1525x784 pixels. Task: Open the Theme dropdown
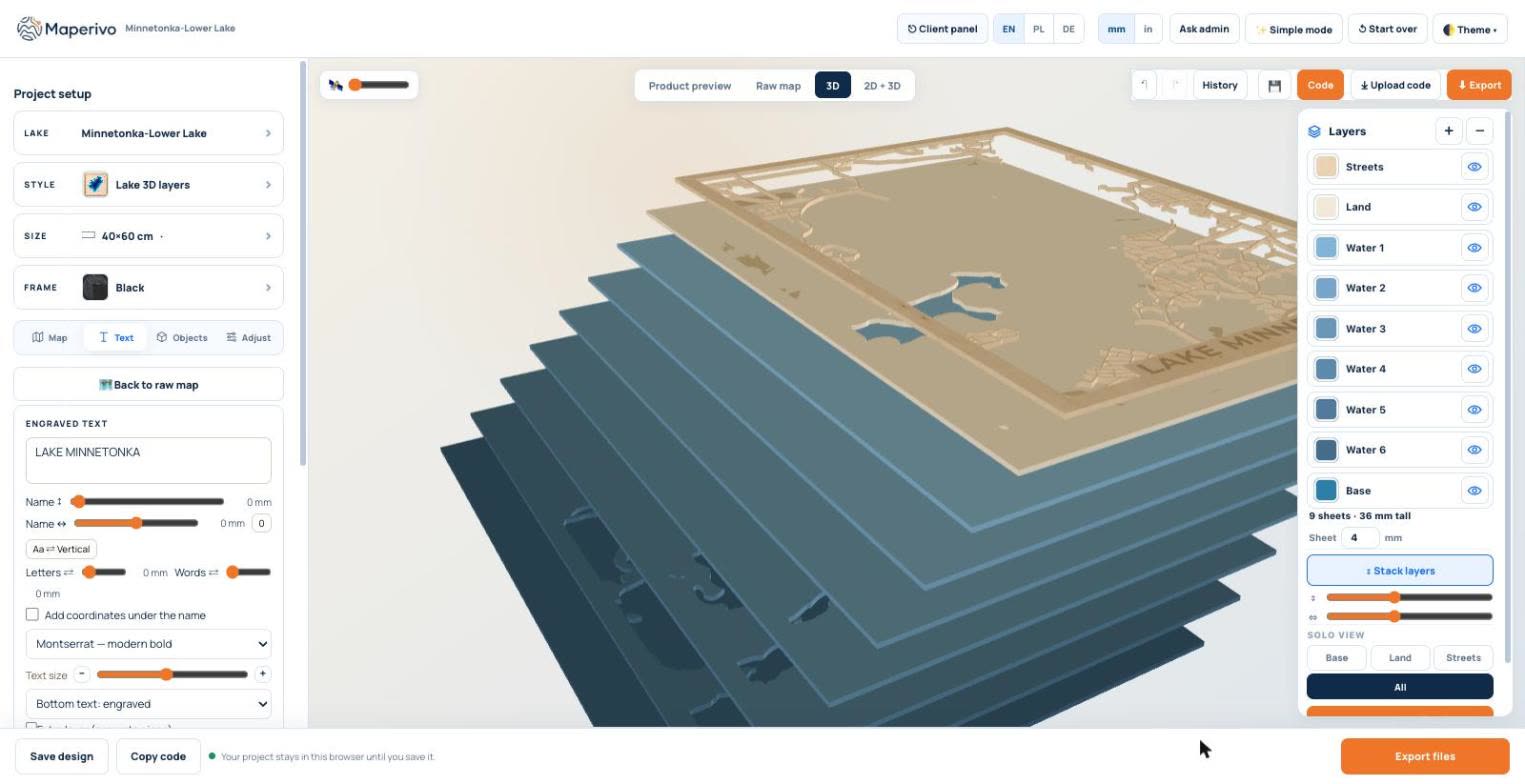(1470, 29)
